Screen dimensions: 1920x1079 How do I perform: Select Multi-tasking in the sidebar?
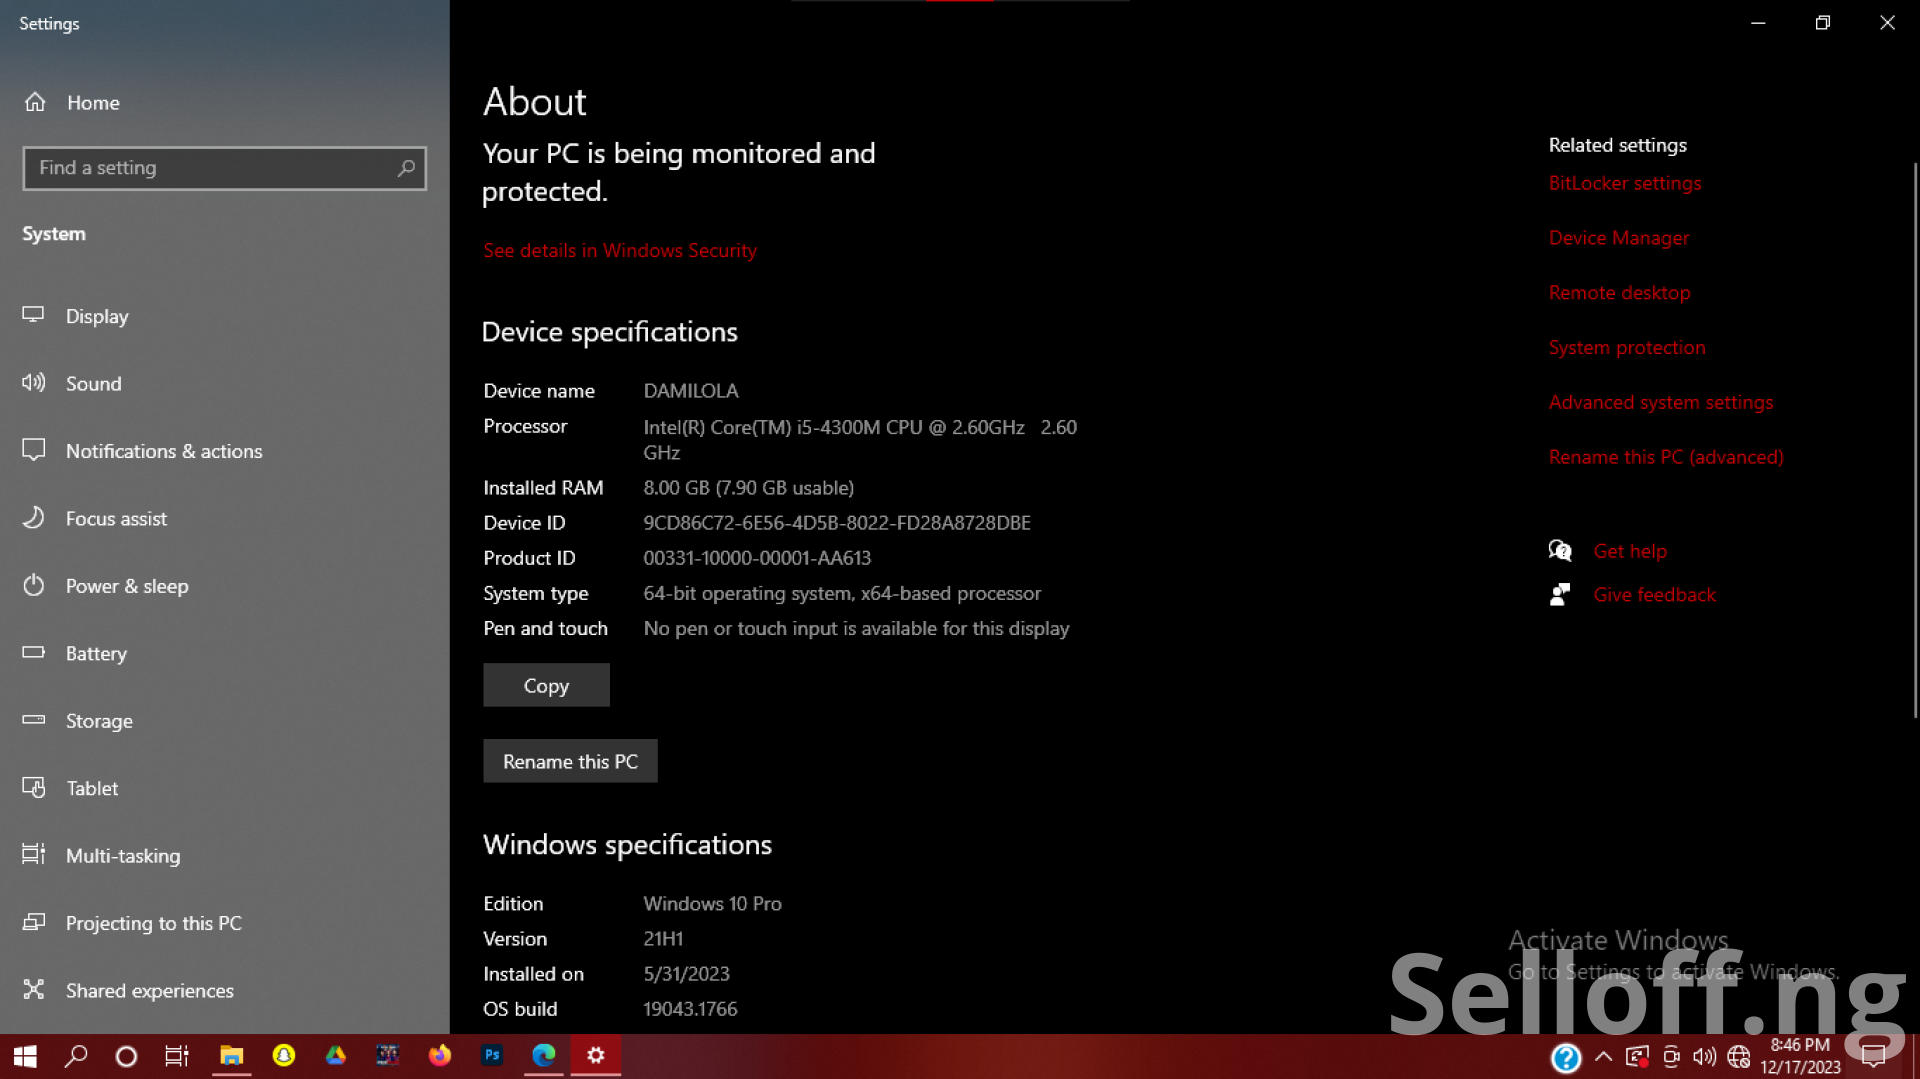tap(123, 856)
